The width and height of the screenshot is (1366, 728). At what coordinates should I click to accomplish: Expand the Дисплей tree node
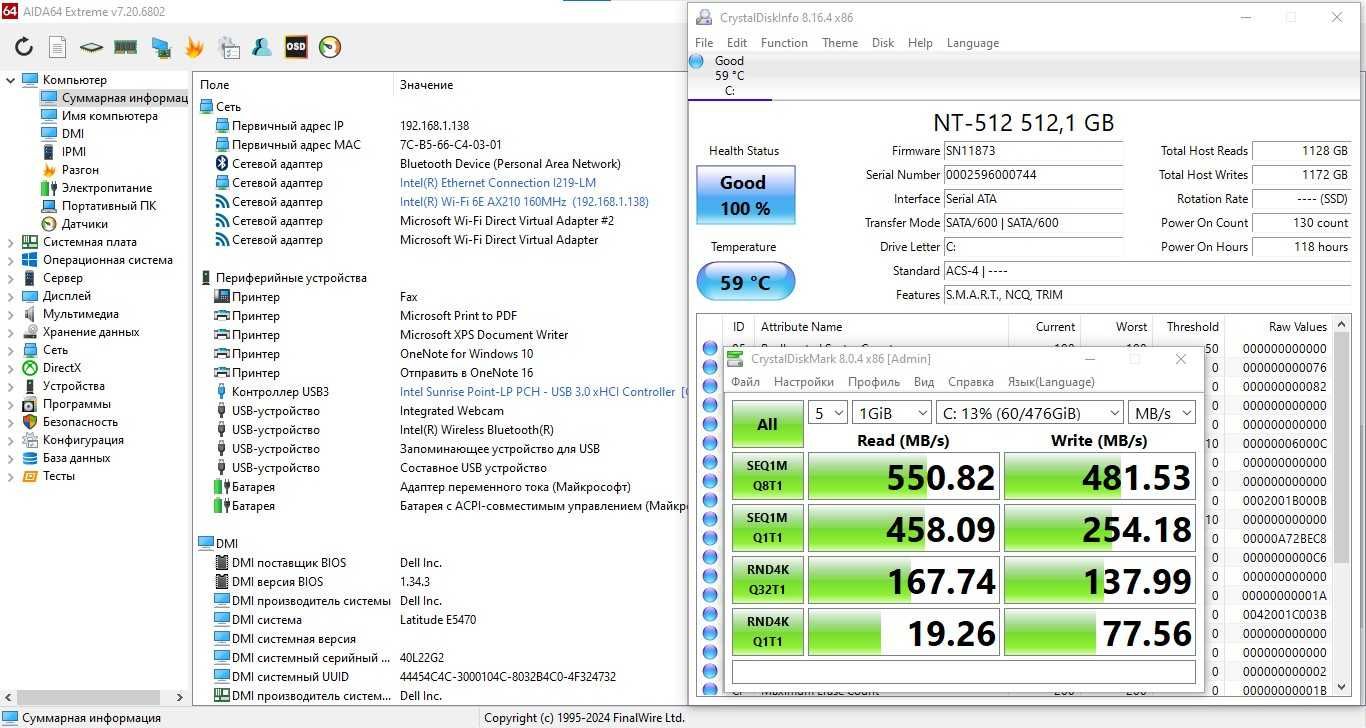pos(11,296)
